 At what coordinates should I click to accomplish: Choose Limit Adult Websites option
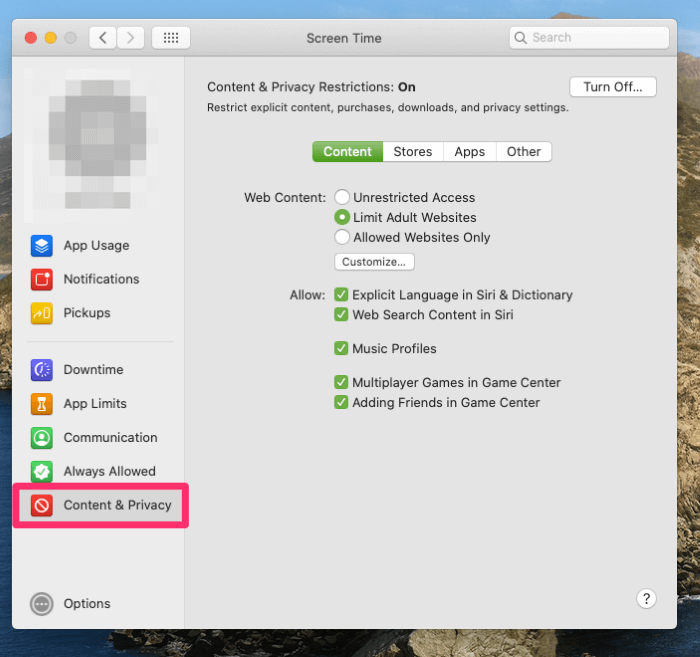point(342,217)
